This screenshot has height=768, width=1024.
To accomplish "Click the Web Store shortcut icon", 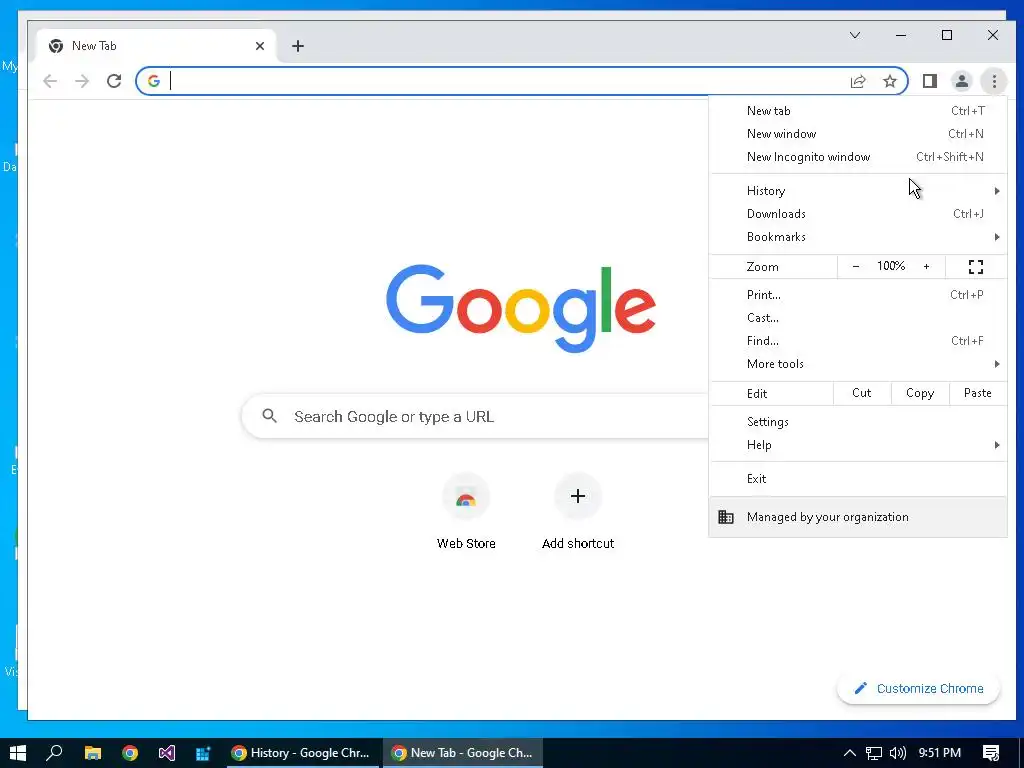I will (x=466, y=497).
